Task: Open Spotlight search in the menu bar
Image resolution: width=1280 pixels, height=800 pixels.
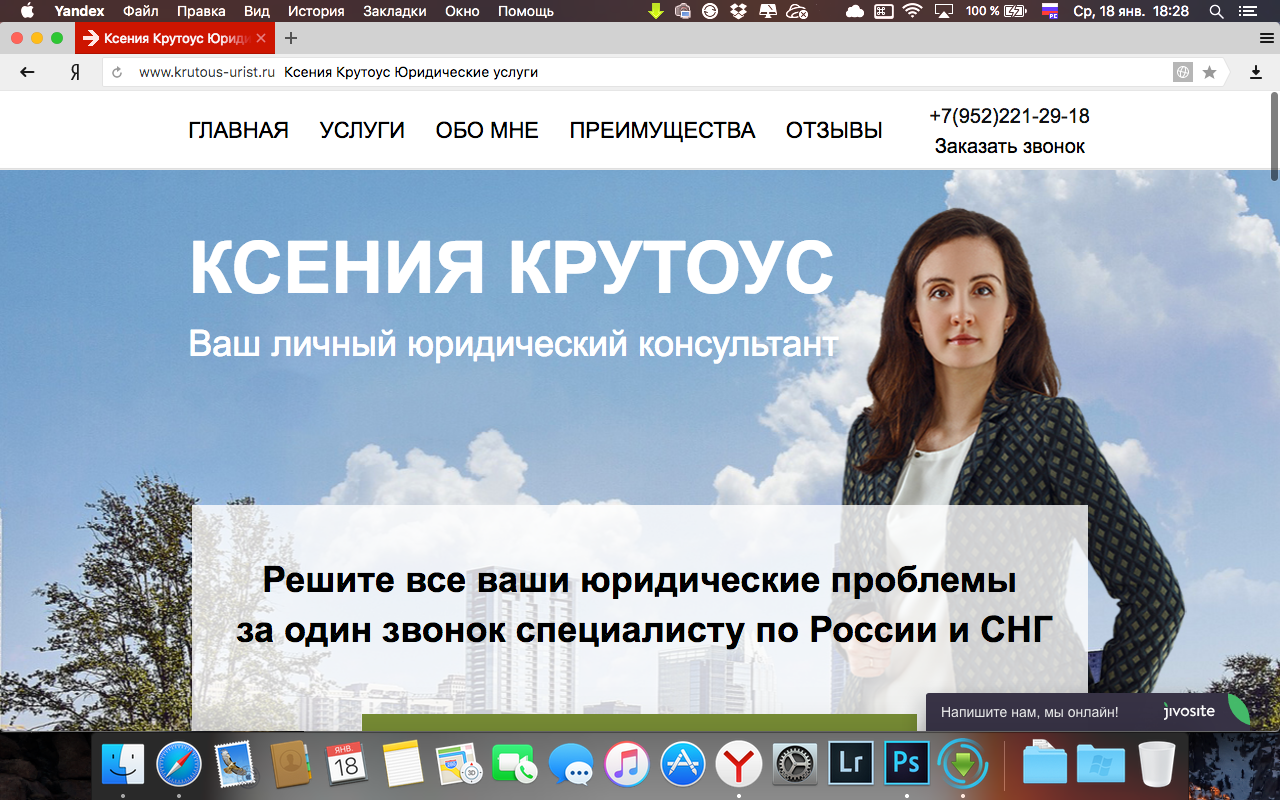Action: 1215,11
